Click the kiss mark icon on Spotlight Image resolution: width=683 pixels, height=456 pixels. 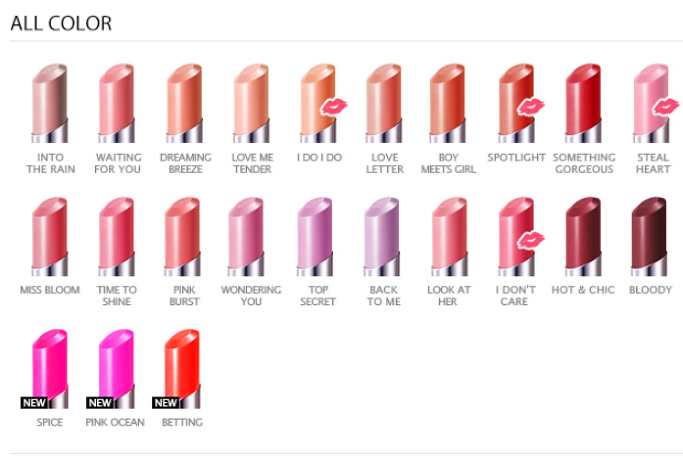531,107
